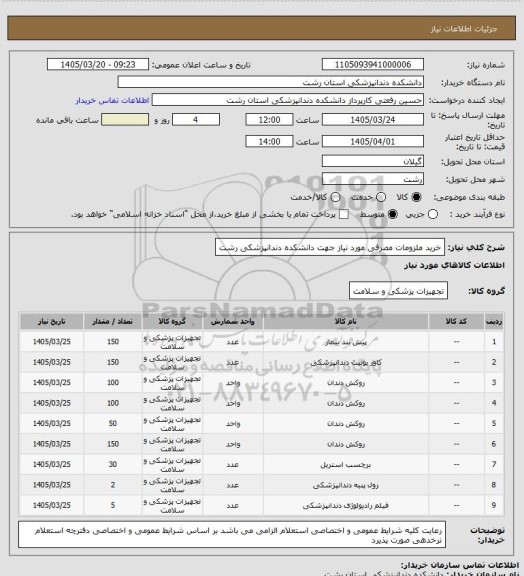Click the گیلان delivery province field
The image size is (524, 576).
pos(373,161)
